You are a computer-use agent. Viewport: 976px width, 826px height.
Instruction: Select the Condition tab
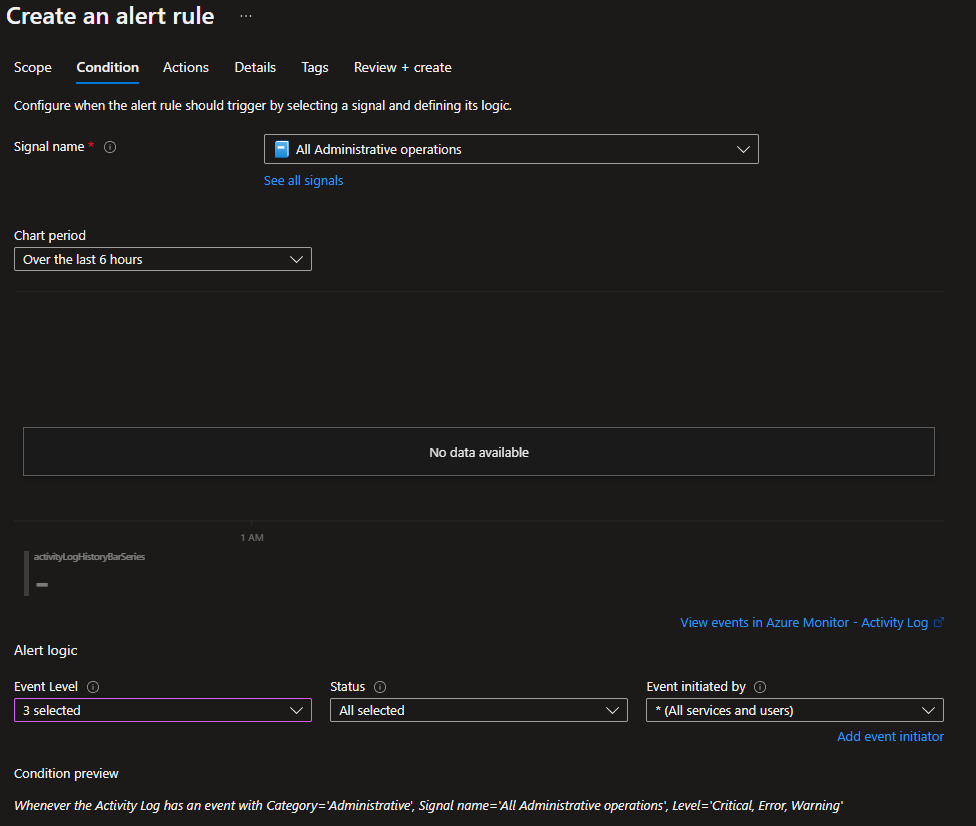tap(108, 67)
